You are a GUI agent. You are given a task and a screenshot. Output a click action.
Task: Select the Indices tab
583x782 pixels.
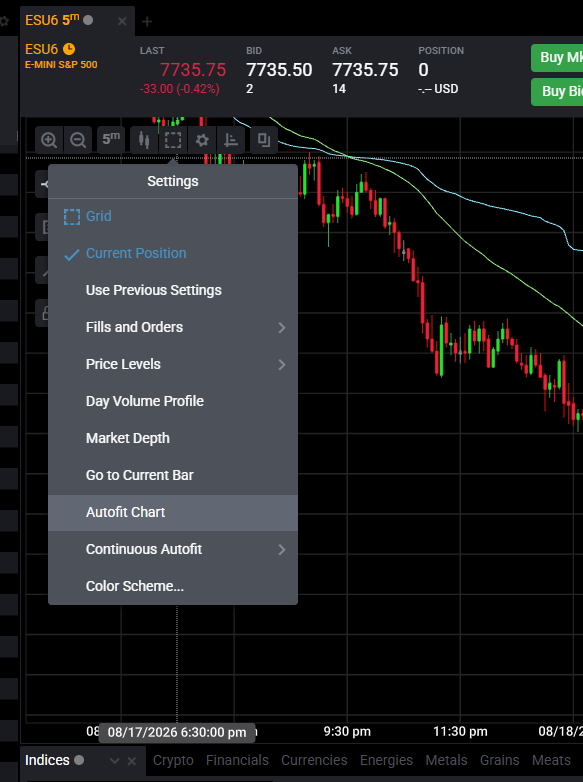click(x=47, y=760)
